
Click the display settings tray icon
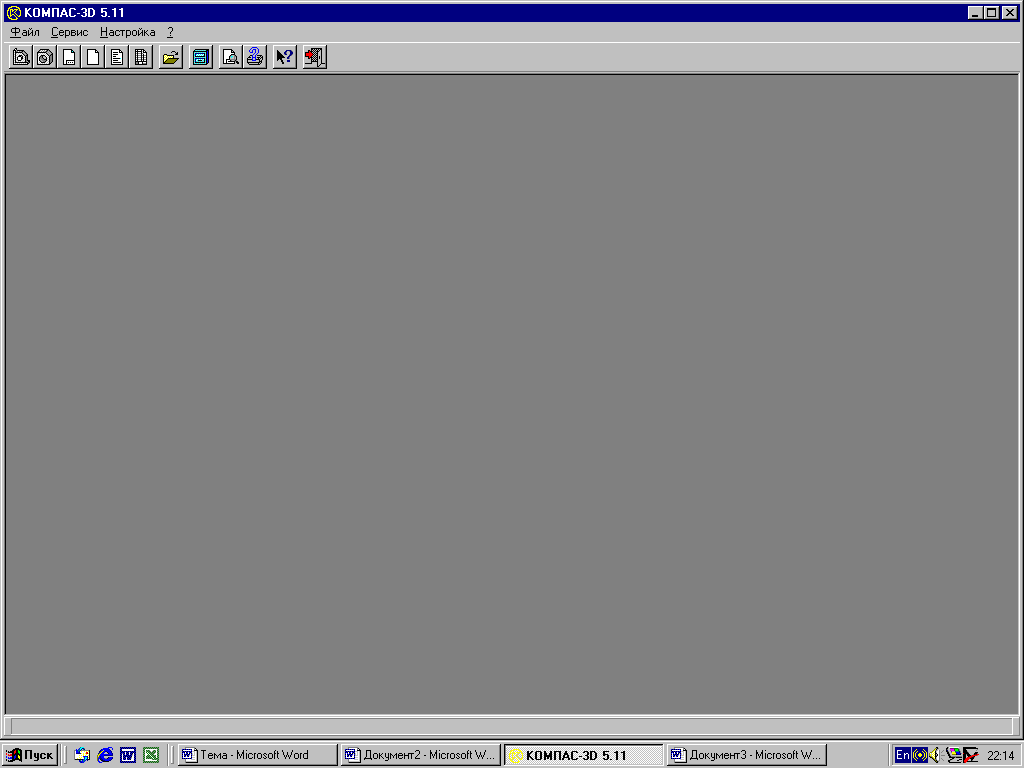click(953, 755)
